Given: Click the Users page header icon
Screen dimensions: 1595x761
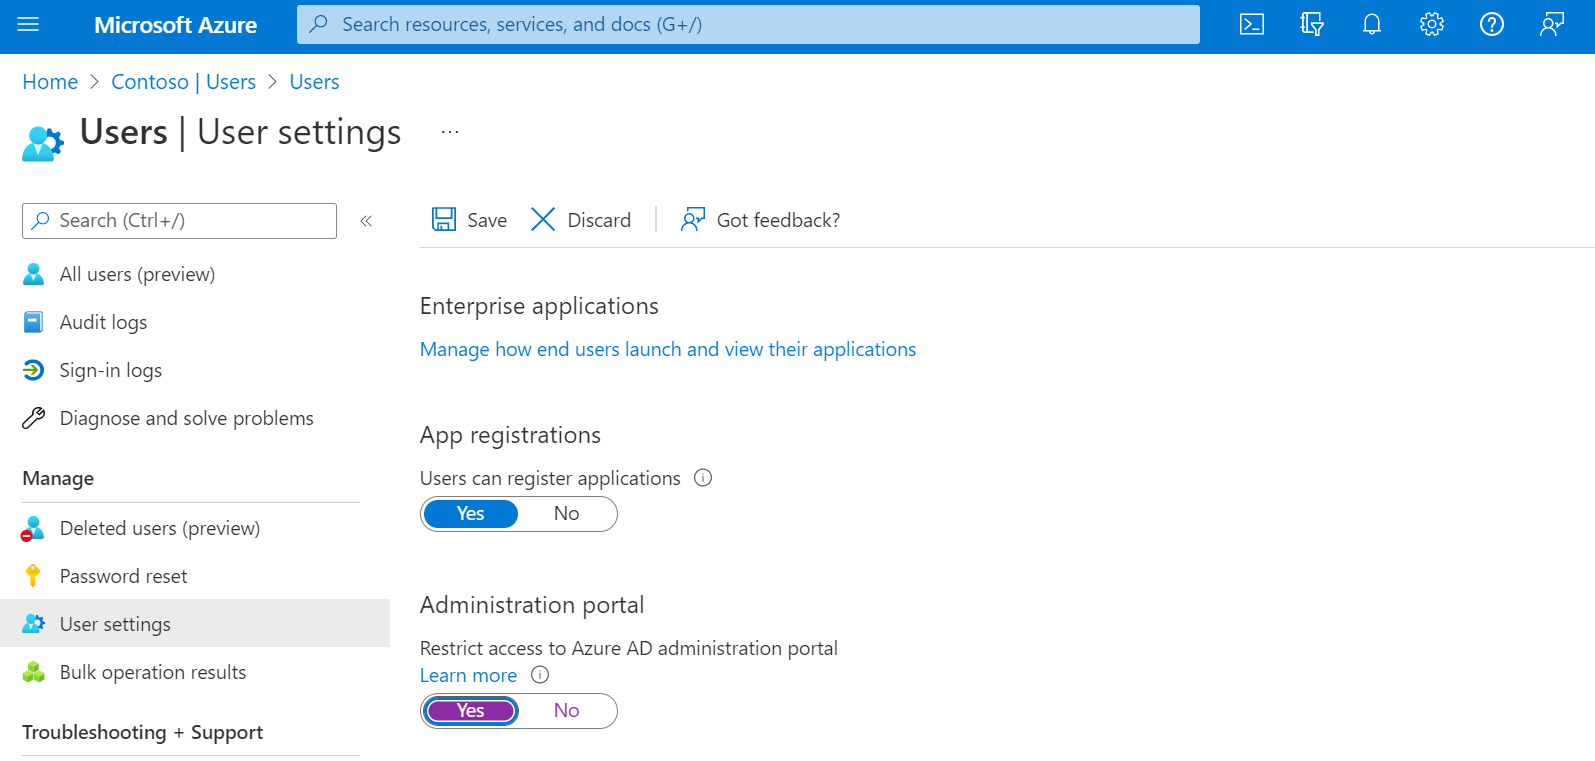Looking at the screenshot, I should point(43,144).
